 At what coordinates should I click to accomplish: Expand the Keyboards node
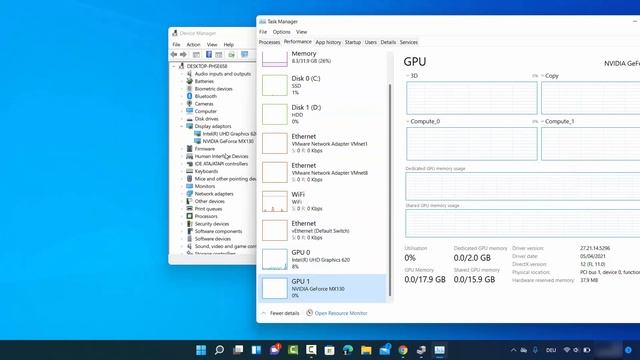point(182,171)
